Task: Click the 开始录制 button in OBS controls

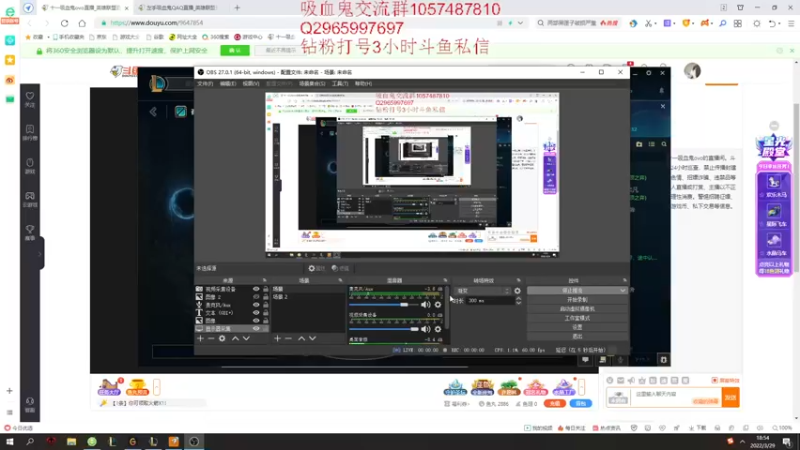Action: click(x=577, y=299)
